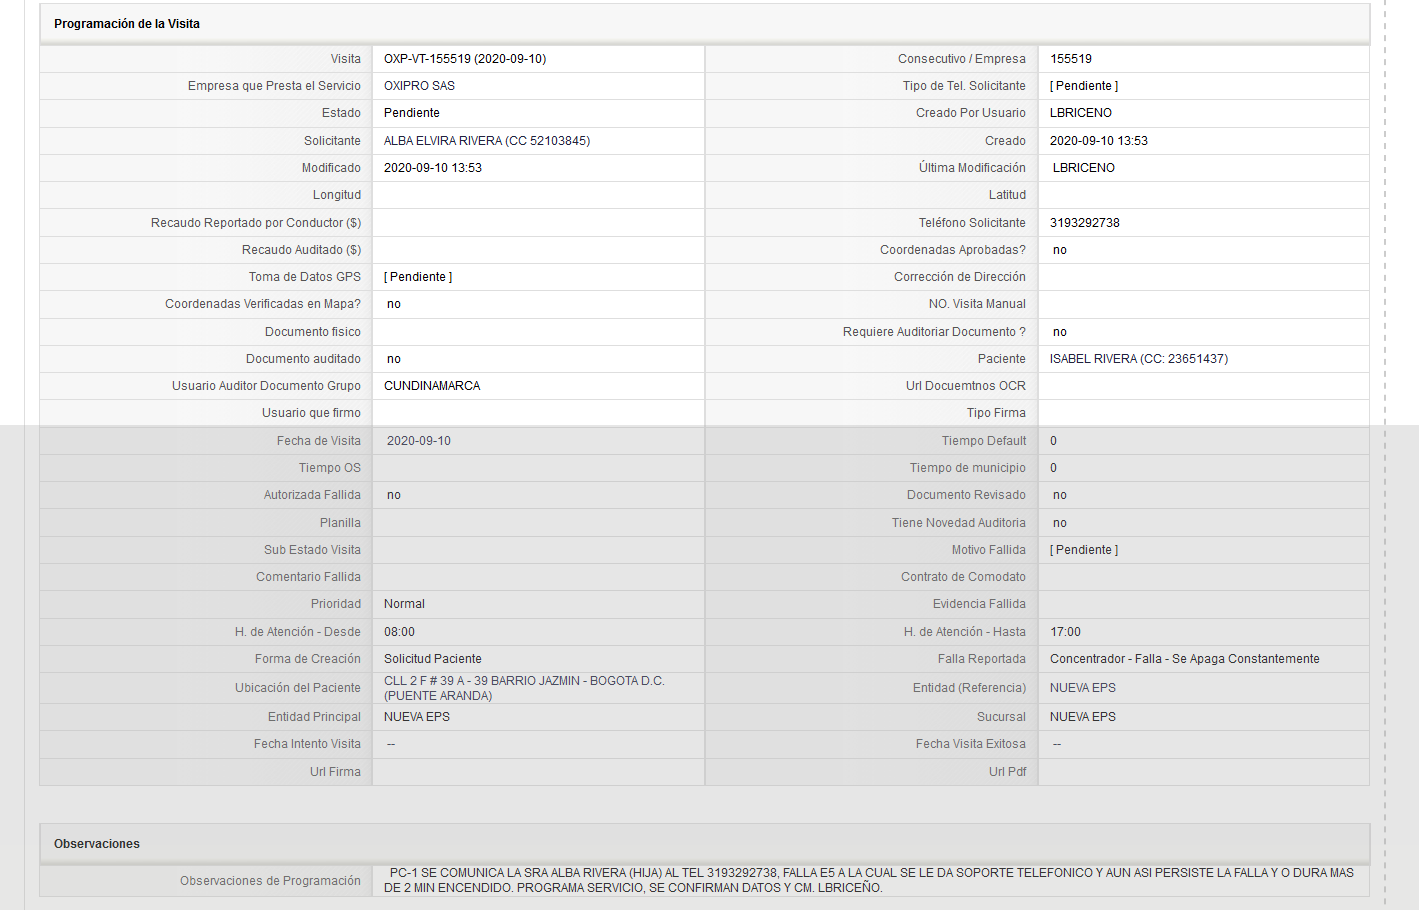Click the Empresa OXIPRO SAS value
This screenshot has width=1419, height=910.
(x=419, y=86)
